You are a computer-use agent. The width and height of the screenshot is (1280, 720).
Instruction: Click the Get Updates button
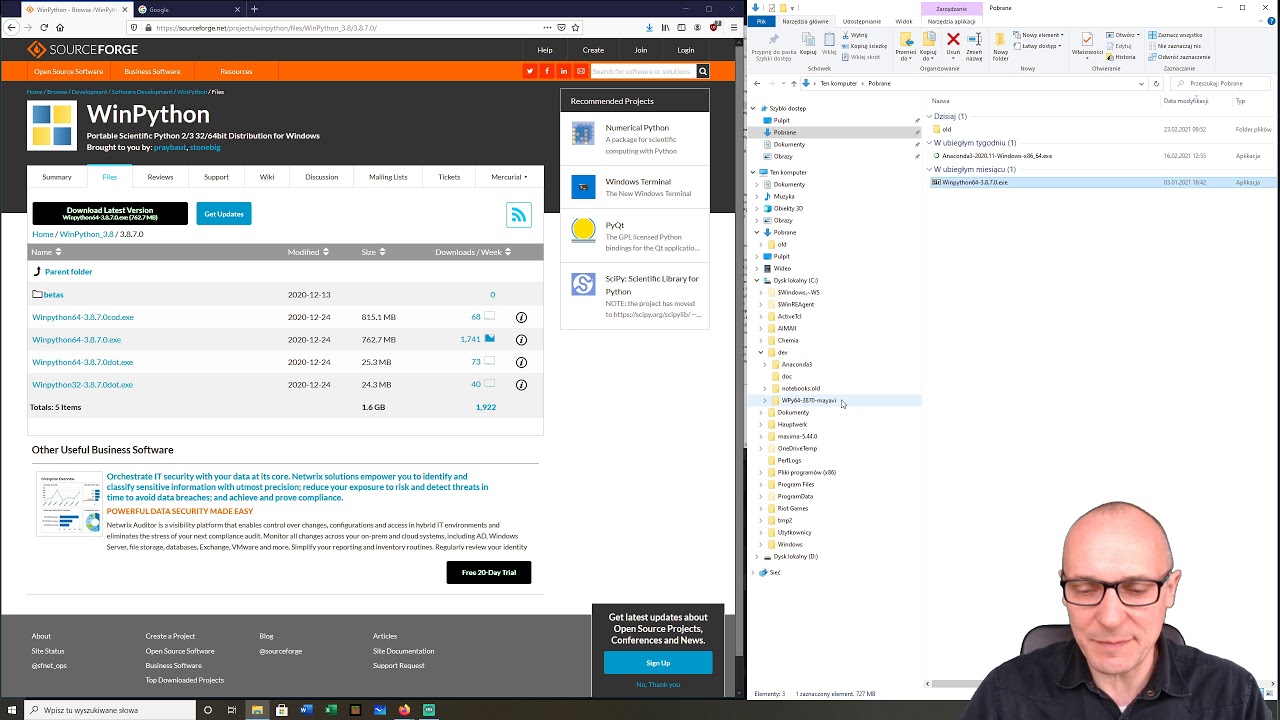[x=224, y=213]
